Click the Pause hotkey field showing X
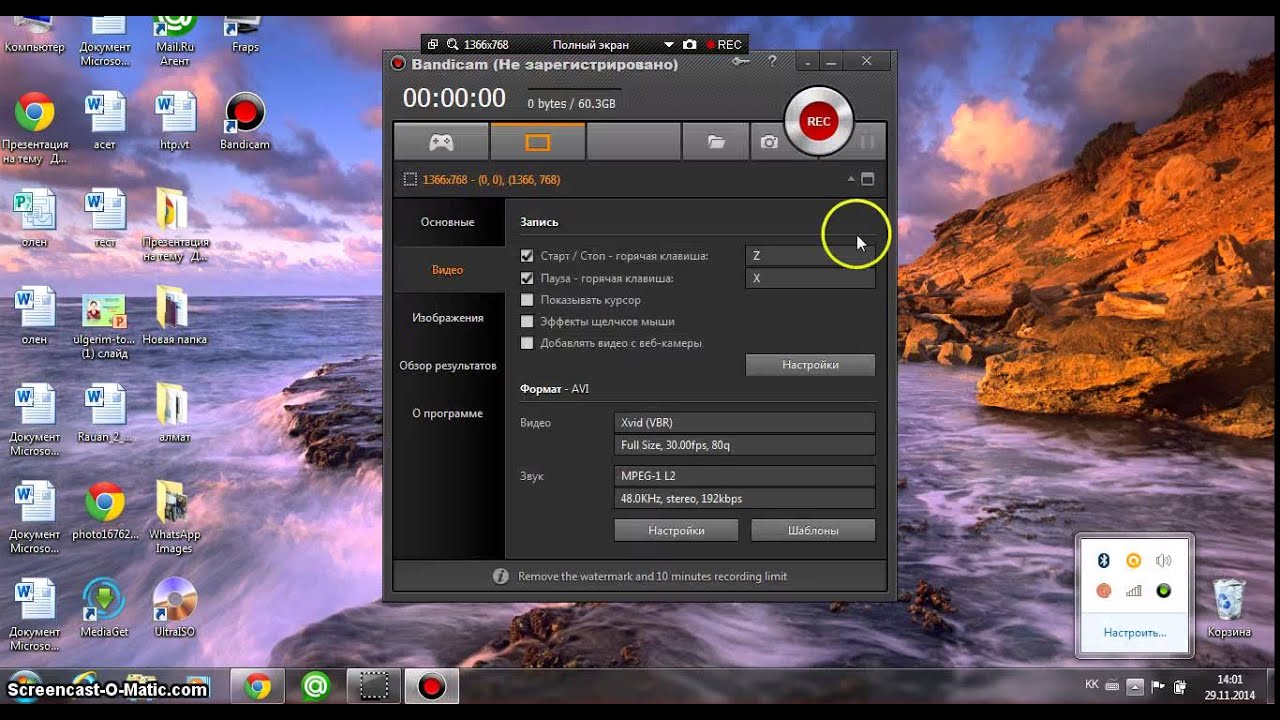 (810, 278)
